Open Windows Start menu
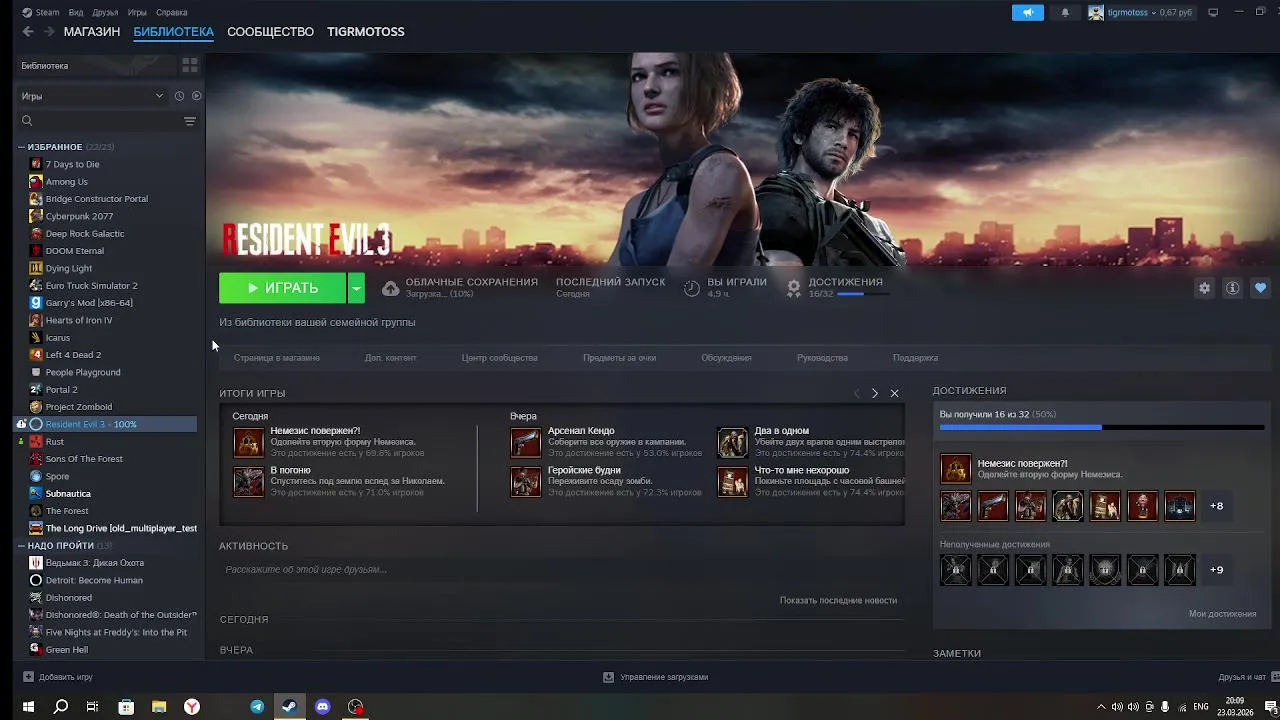The width and height of the screenshot is (1280, 720). (28, 707)
